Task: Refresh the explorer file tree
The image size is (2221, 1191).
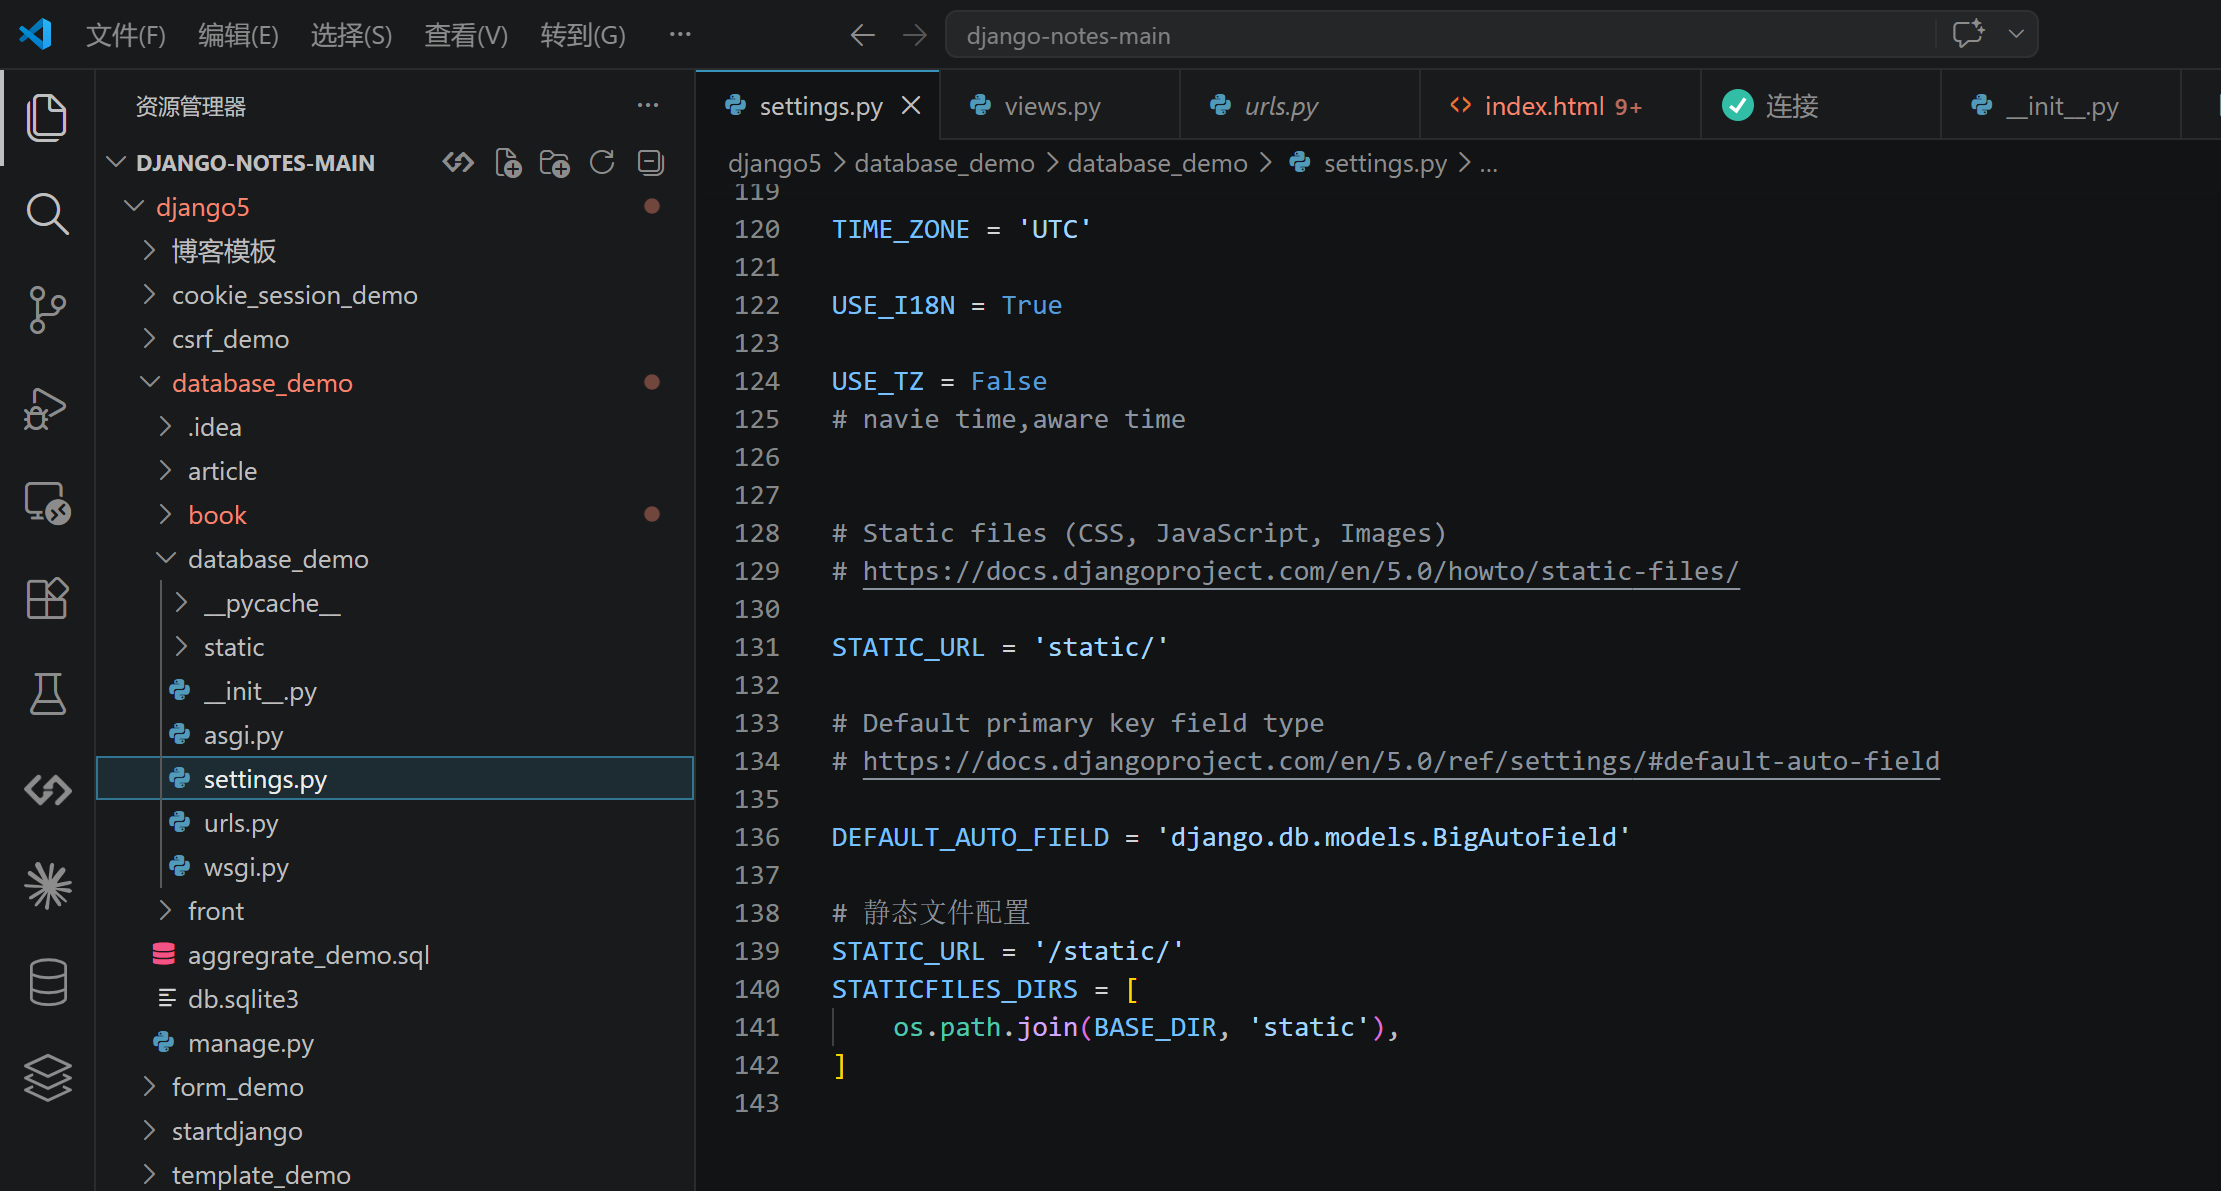Action: pos(602,163)
